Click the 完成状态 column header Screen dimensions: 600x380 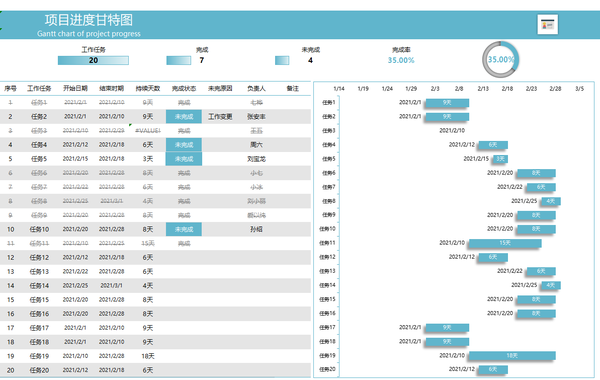click(184, 88)
